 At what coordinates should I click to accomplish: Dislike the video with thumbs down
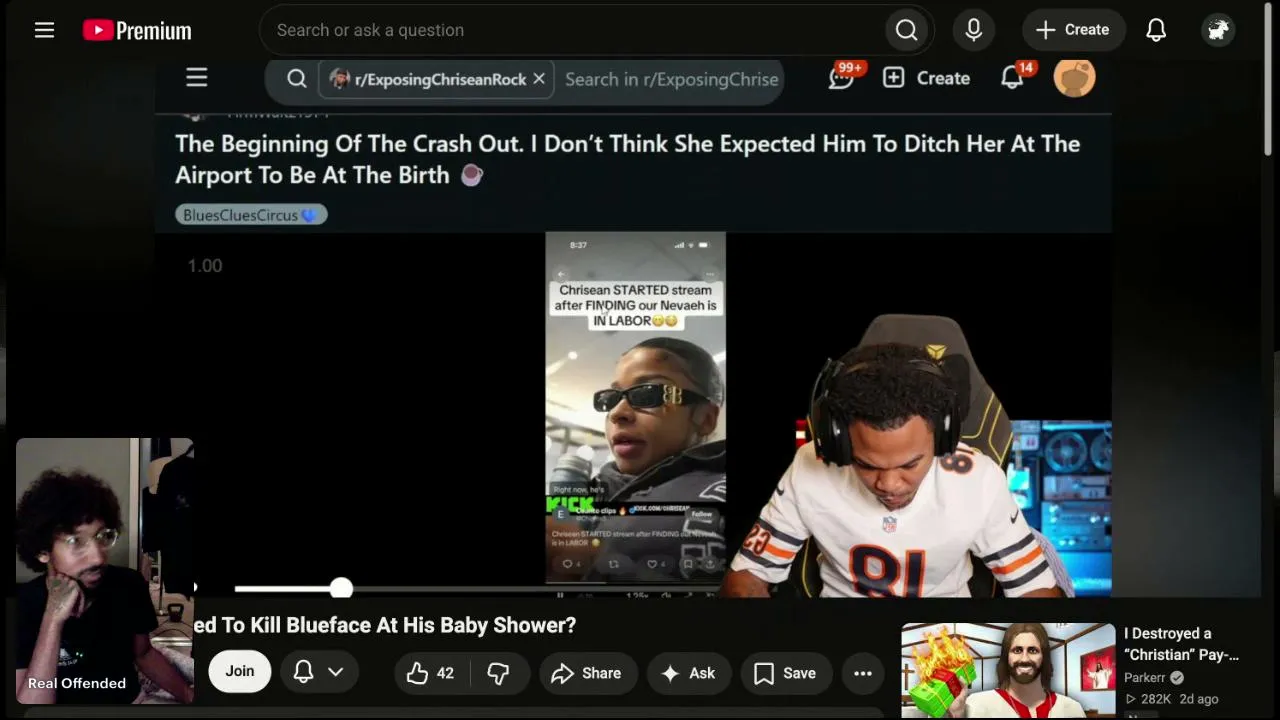[498, 673]
